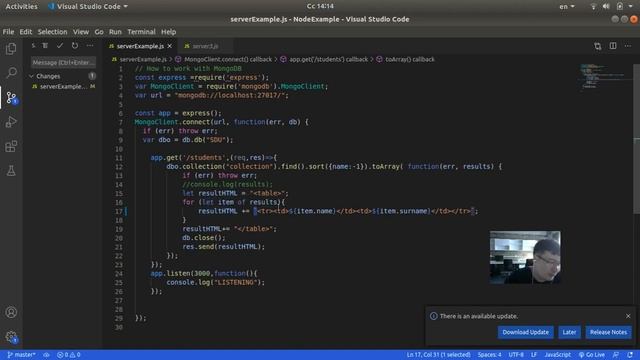Click the open changes icon in editor toolbar
The height and width of the screenshot is (360, 640).
(x=598, y=46)
